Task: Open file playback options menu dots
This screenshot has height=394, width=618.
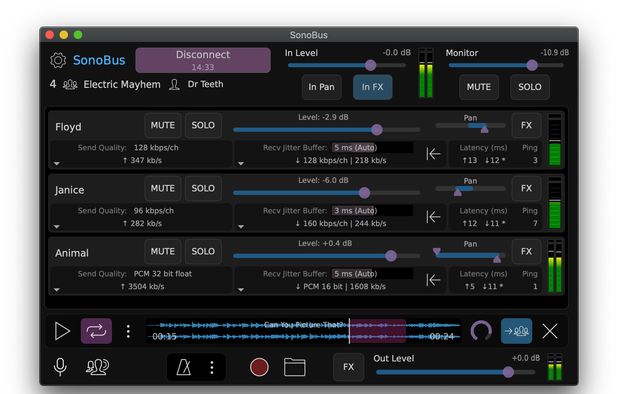Action: 128,331
